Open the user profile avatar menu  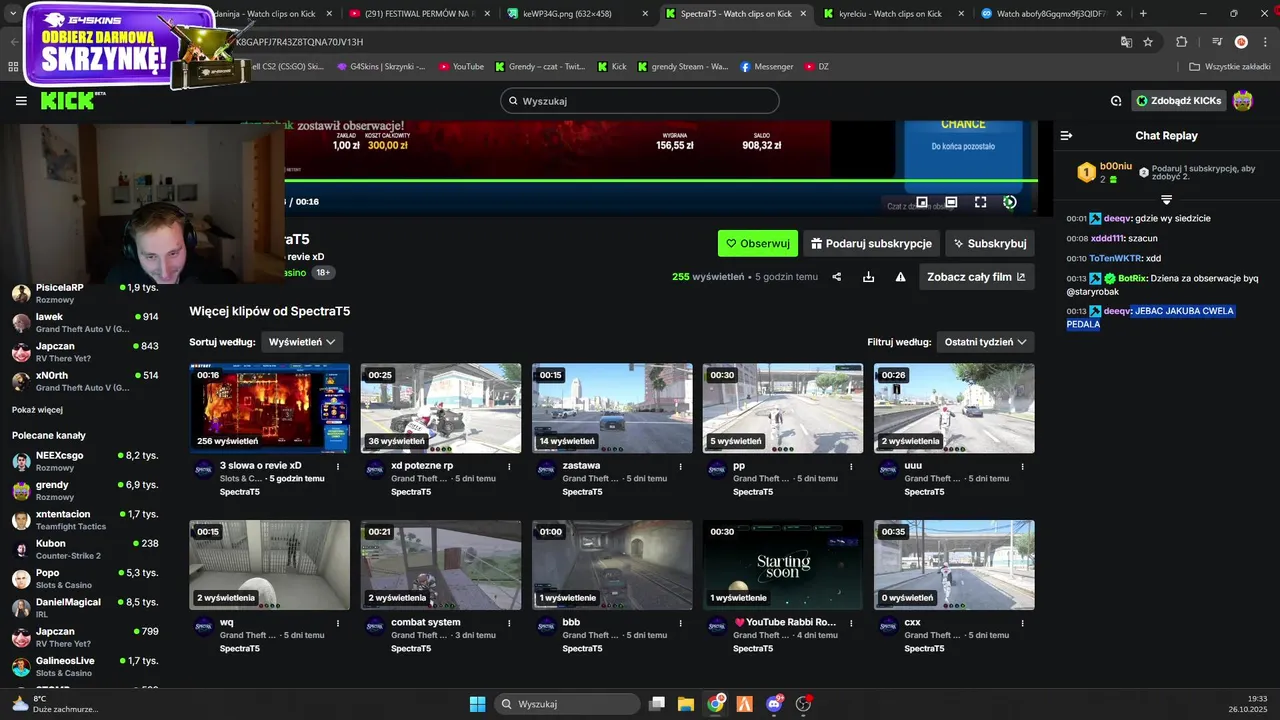1242,101
